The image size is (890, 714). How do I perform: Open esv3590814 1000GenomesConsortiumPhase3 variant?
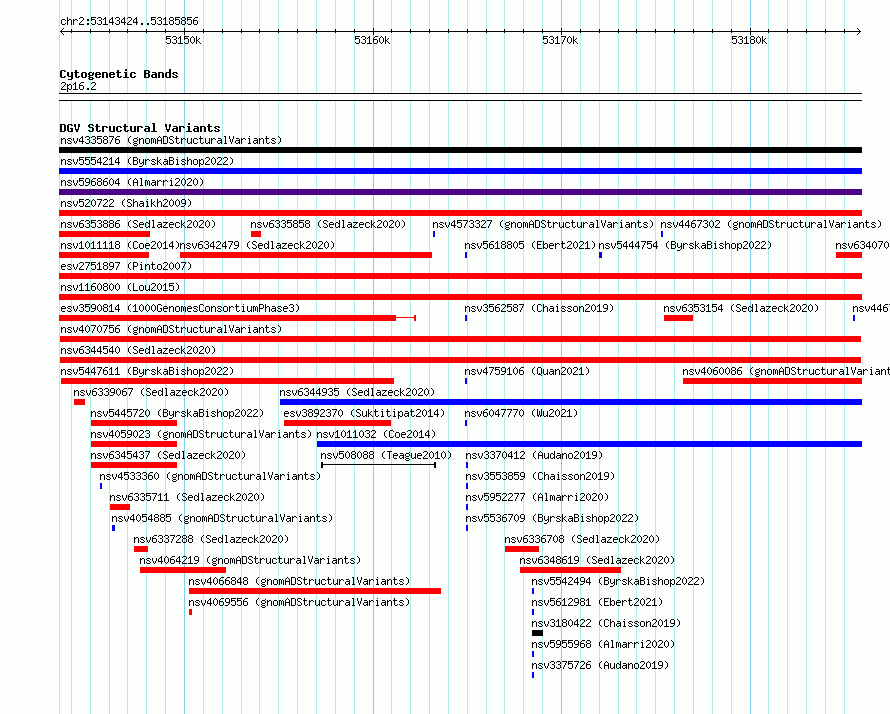click(x=180, y=308)
